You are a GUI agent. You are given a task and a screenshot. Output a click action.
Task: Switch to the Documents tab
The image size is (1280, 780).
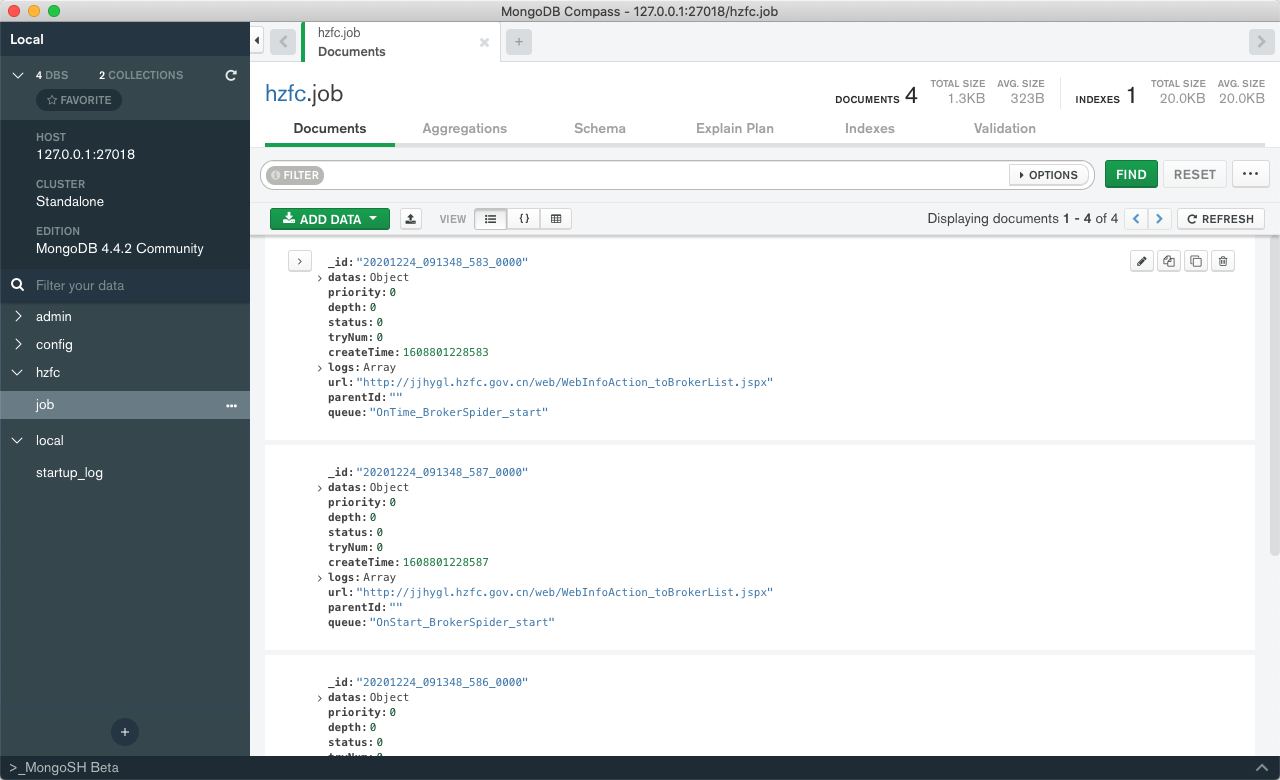pyautogui.click(x=330, y=128)
